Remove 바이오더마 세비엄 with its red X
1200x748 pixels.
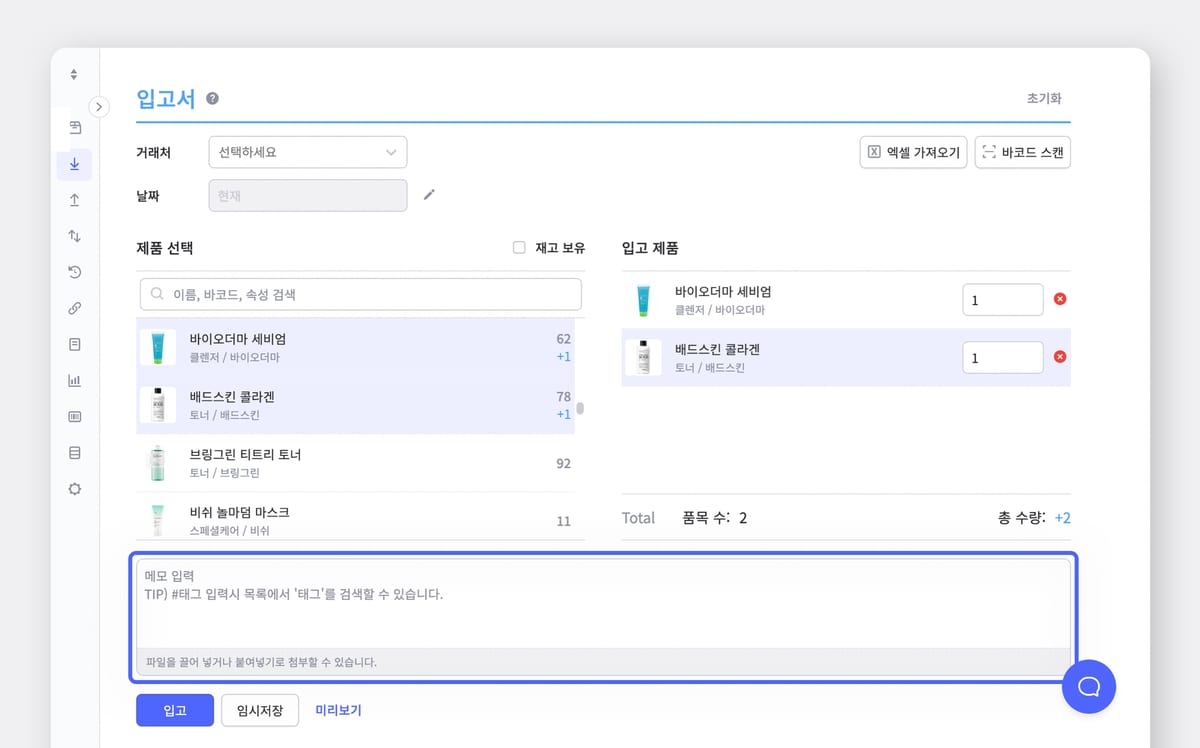coord(1058,298)
